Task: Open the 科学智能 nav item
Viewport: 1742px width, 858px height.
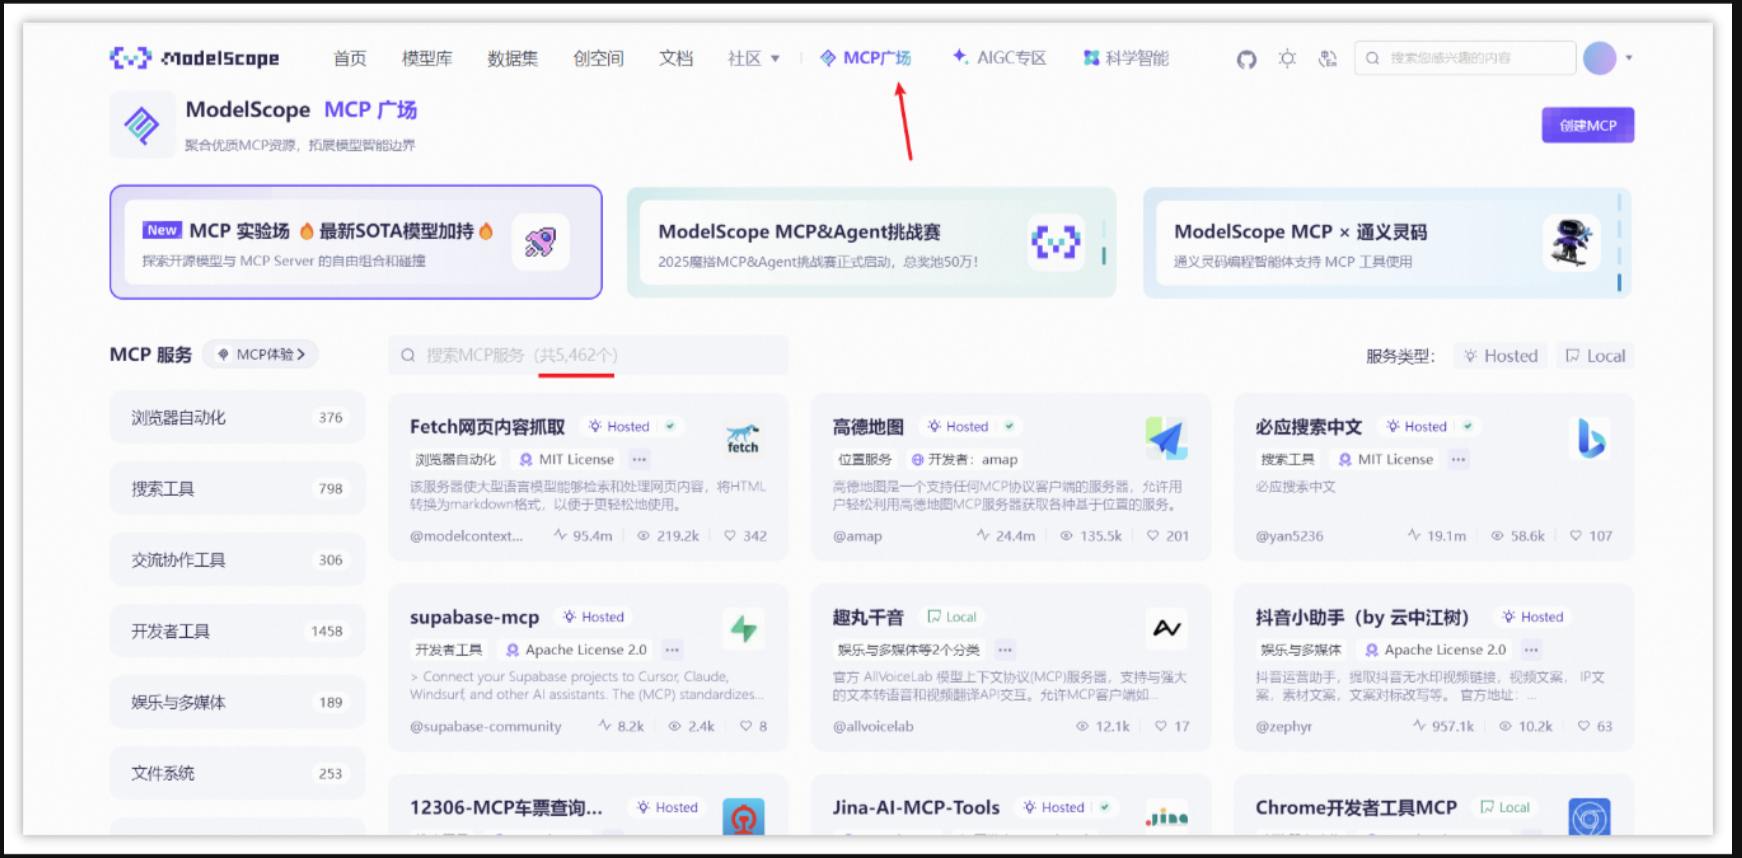Action: pyautogui.click(x=1126, y=58)
